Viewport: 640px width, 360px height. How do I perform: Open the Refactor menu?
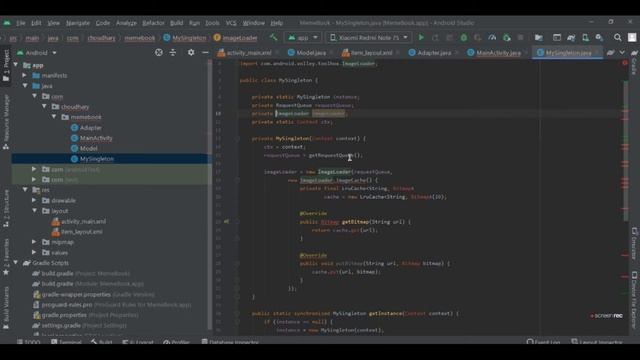pyautogui.click(x=153, y=23)
